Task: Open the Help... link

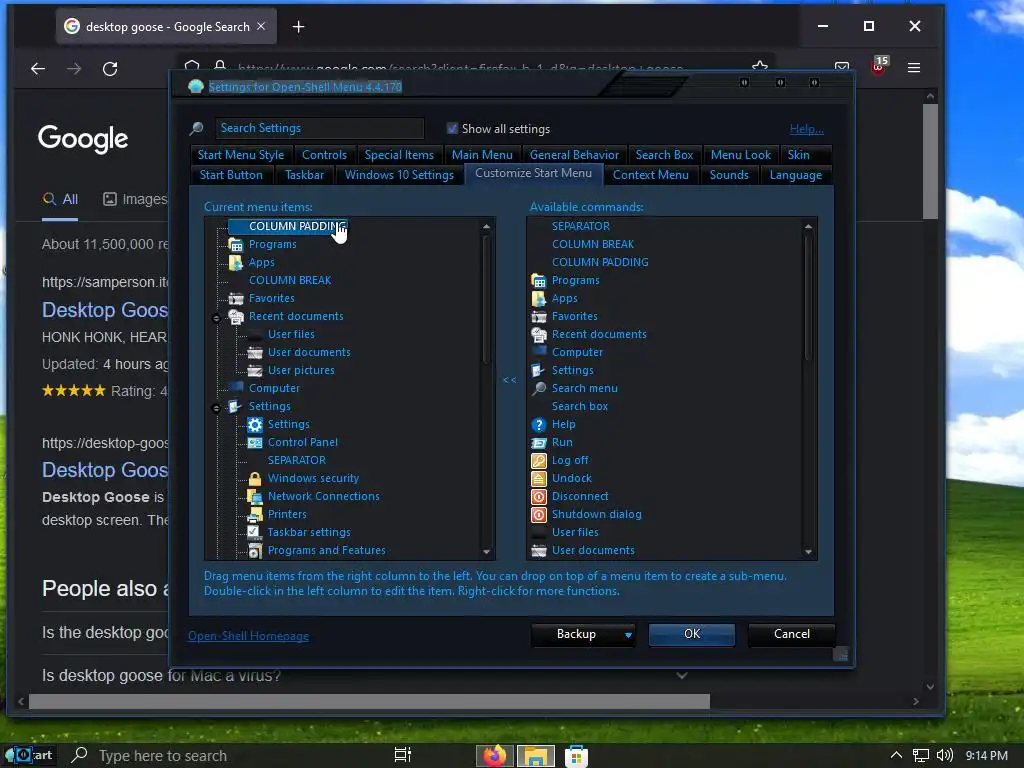Action: point(807,129)
